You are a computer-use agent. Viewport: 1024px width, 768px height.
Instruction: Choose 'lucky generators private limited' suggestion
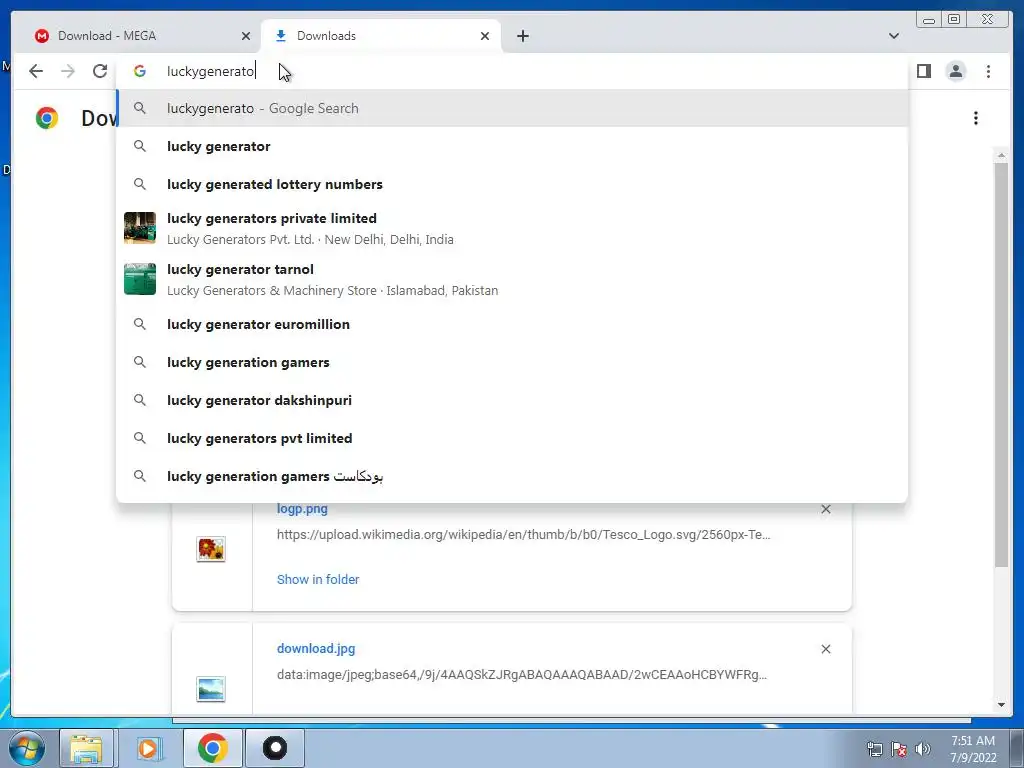[512, 228]
